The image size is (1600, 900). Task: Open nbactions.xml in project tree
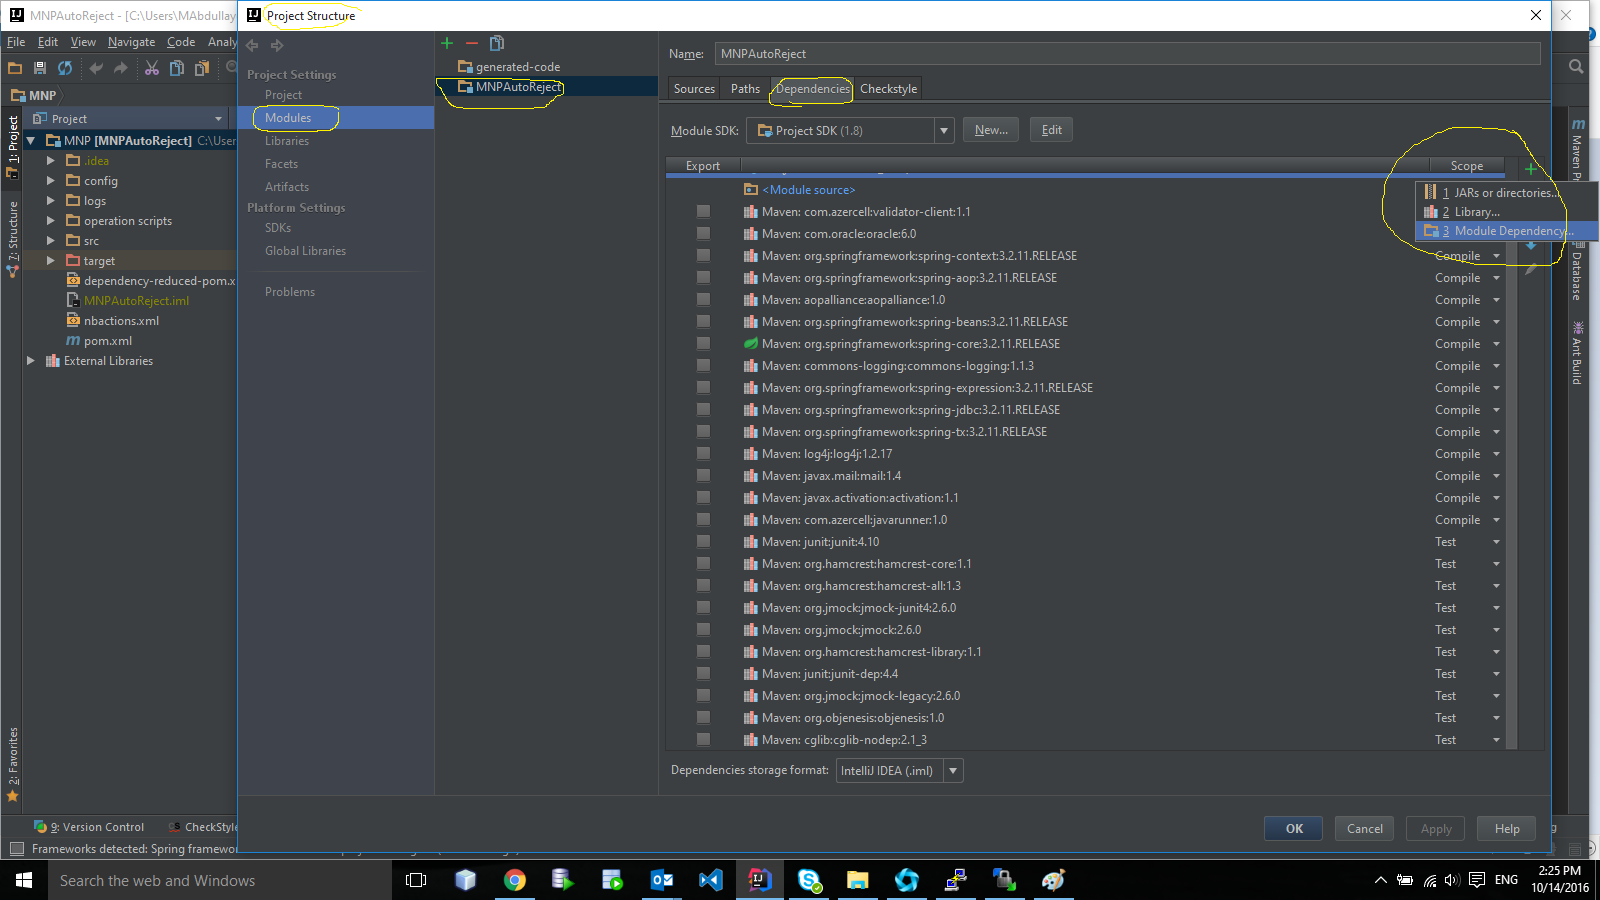tap(121, 321)
